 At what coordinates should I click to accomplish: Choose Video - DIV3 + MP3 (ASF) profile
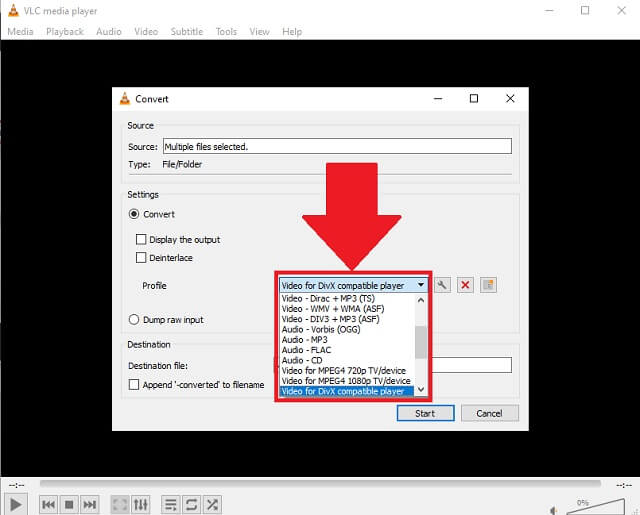pos(348,319)
